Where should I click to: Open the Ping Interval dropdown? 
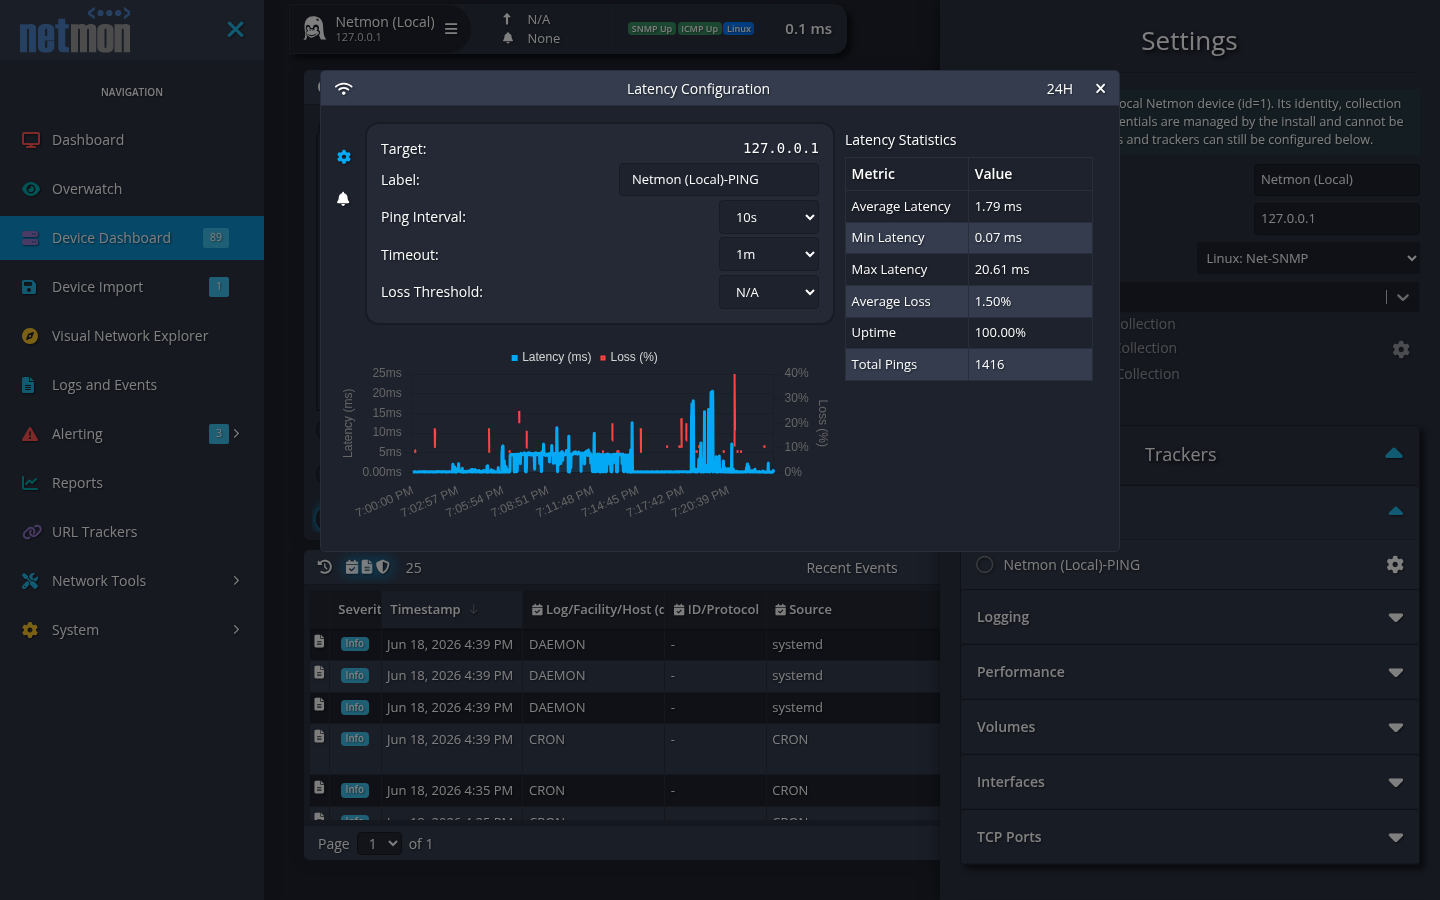[769, 217]
